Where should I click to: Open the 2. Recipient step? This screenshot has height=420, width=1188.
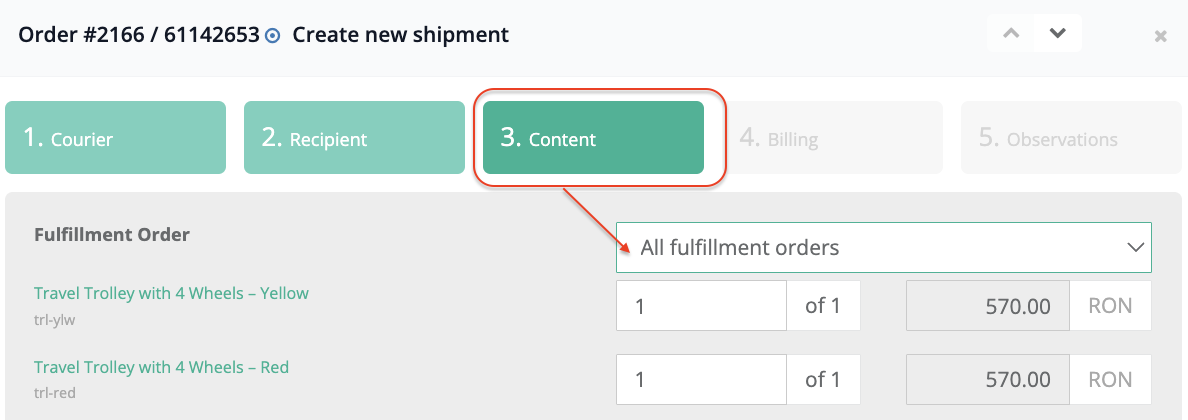(354, 138)
